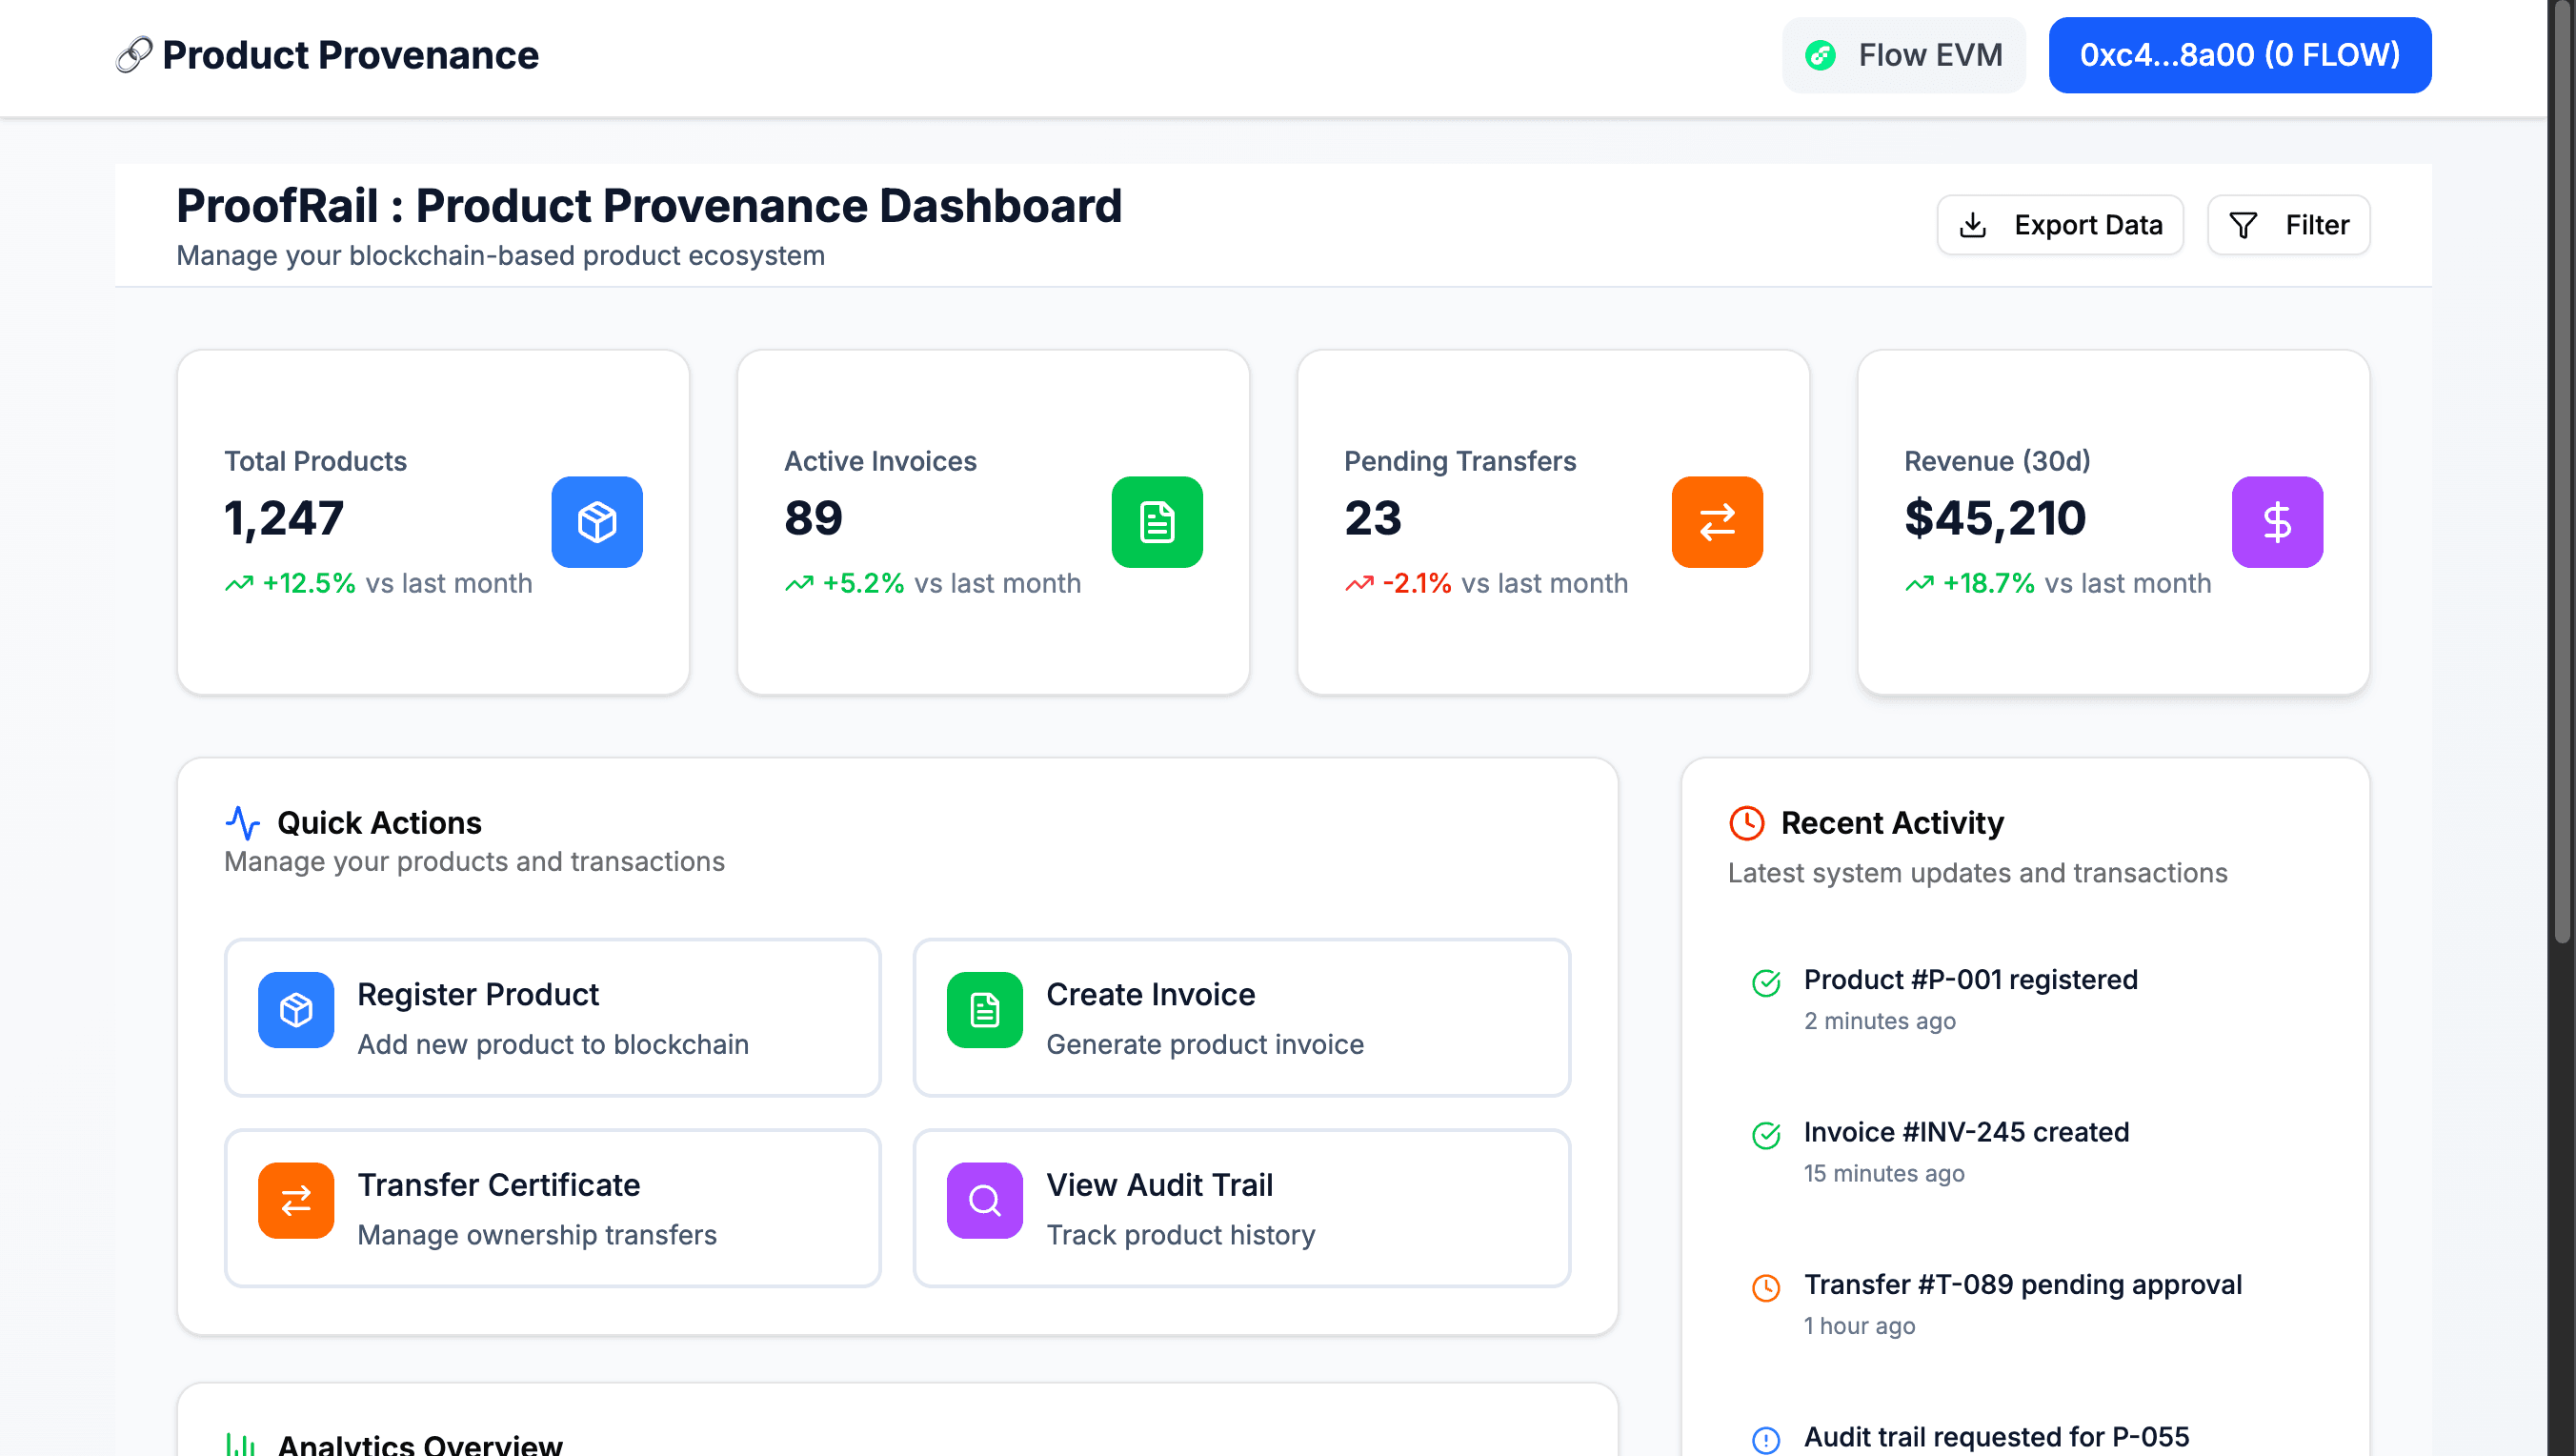Click the purple Revenue dollar icon
The image size is (2576, 1456).
pyautogui.click(x=2277, y=522)
